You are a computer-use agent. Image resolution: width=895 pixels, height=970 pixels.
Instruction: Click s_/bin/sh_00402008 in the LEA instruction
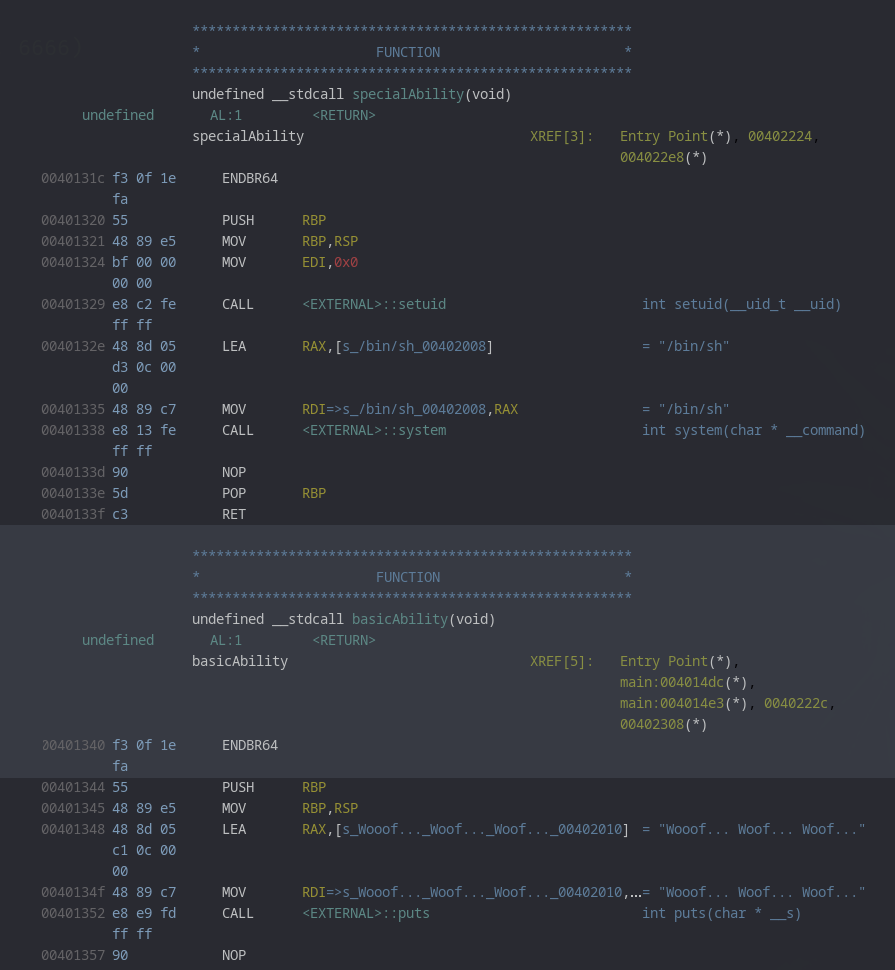click(x=414, y=346)
